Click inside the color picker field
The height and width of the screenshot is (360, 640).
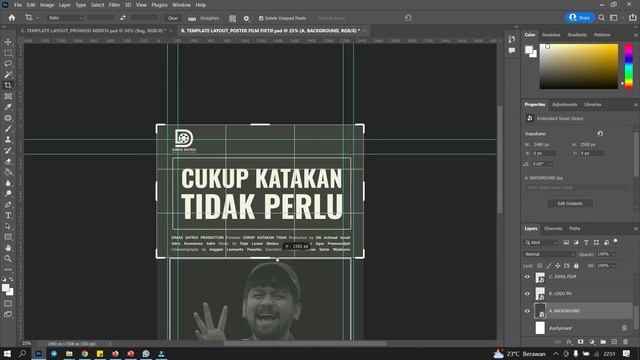(579, 67)
